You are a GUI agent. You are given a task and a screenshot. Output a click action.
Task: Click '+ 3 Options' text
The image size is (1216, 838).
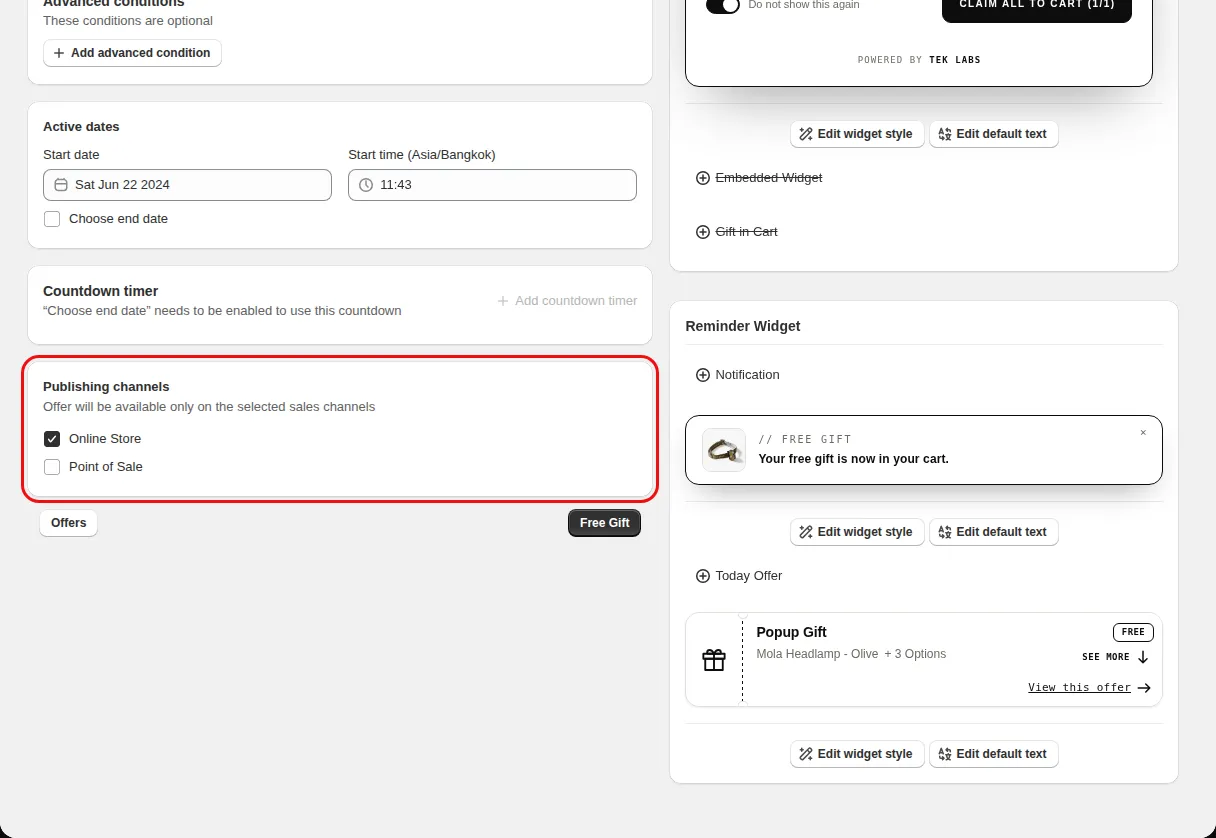point(915,654)
